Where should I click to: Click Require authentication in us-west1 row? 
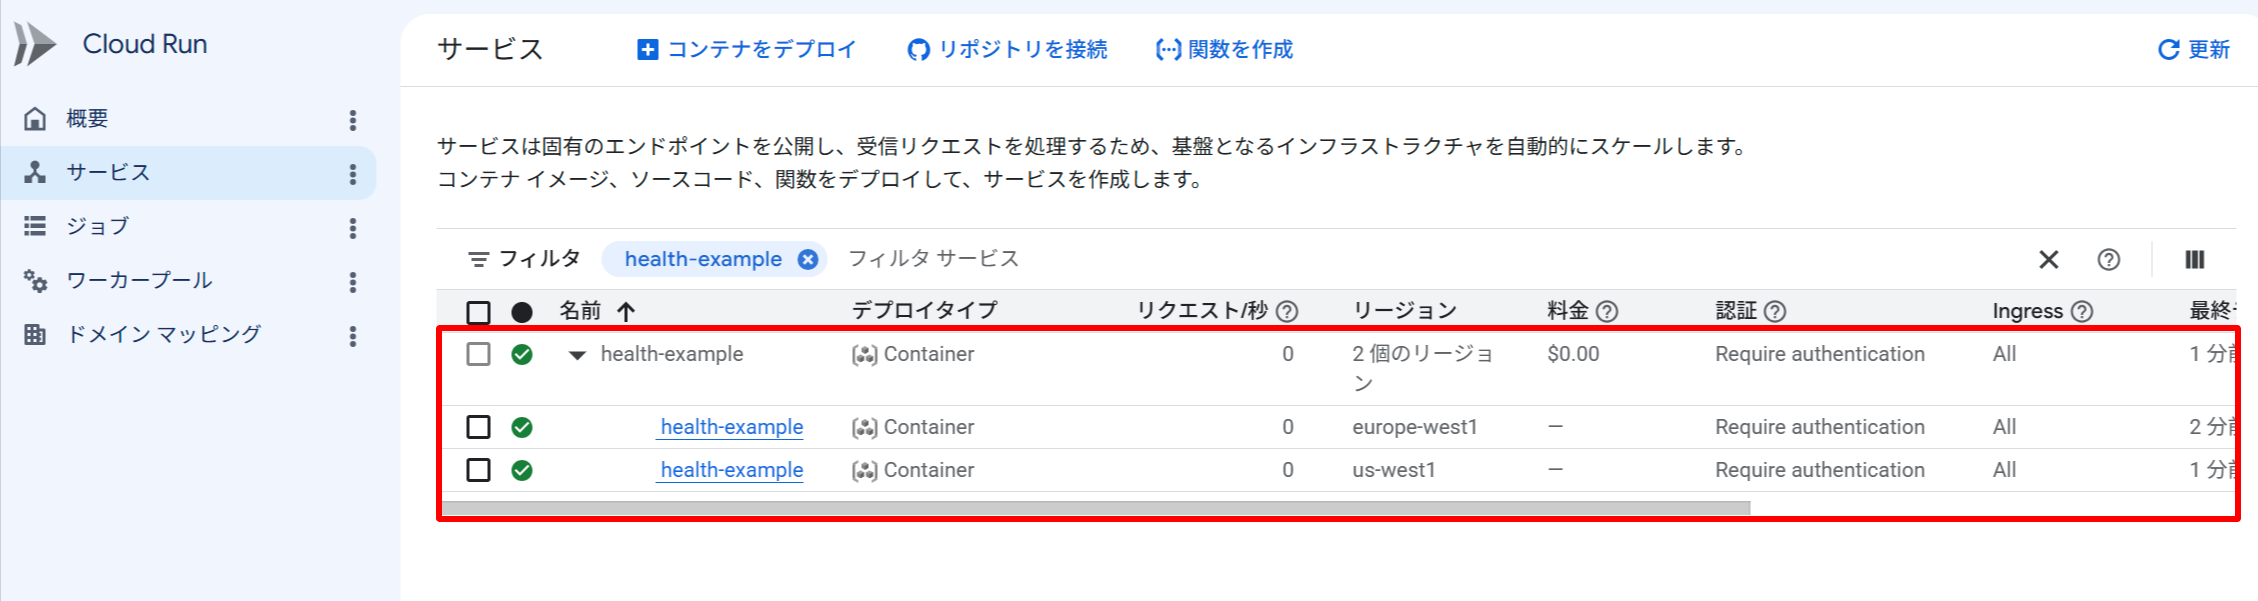(x=1820, y=470)
